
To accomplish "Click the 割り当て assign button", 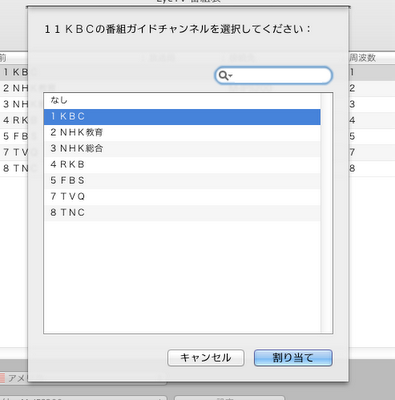I will [293, 358].
